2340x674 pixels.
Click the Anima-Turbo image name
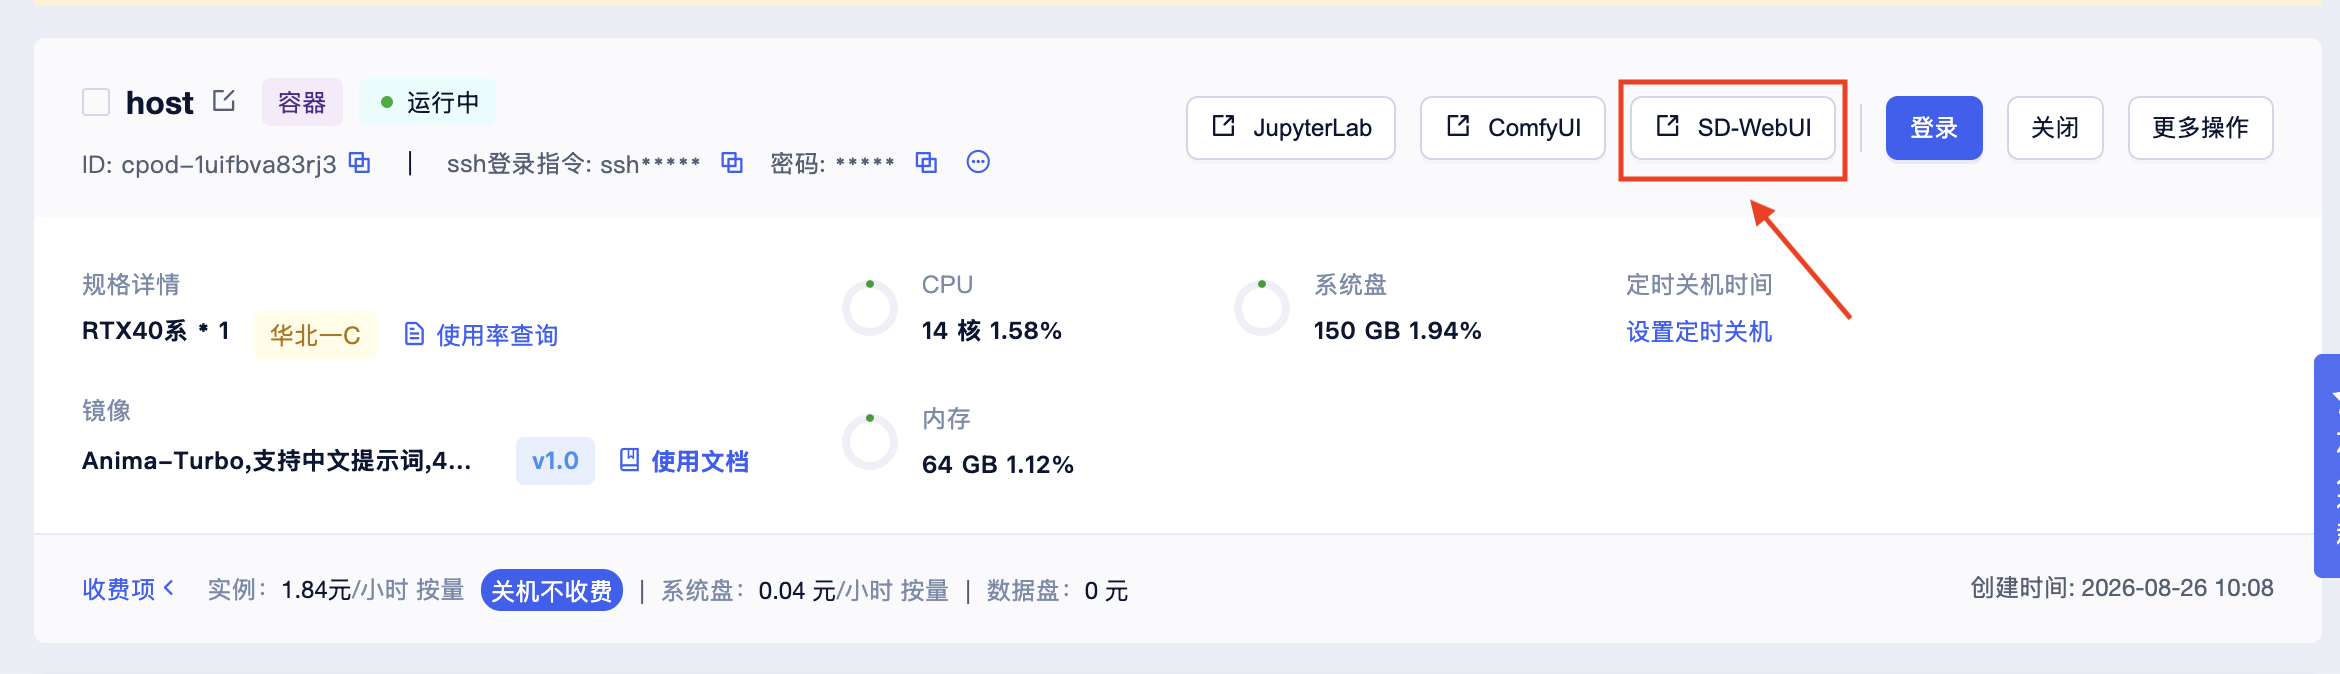(277, 461)
